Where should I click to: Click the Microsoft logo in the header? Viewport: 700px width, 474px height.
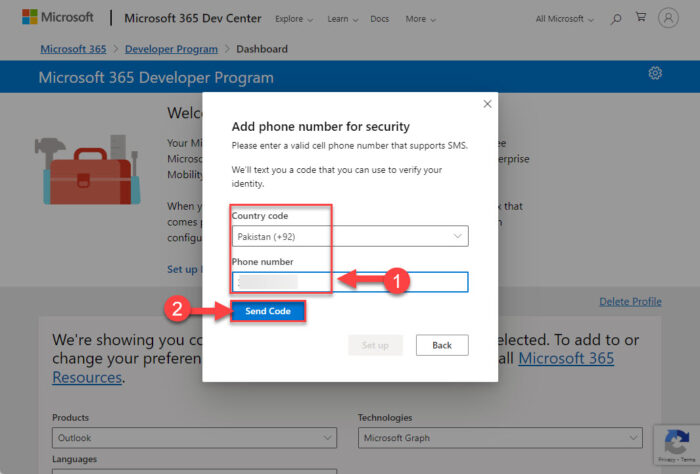[x=58, y=17]
